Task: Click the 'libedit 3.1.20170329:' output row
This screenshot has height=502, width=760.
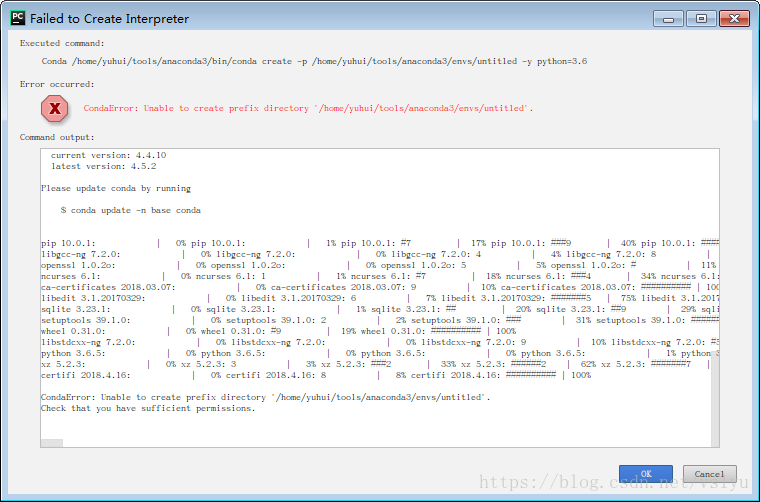Action: (380, 298)
